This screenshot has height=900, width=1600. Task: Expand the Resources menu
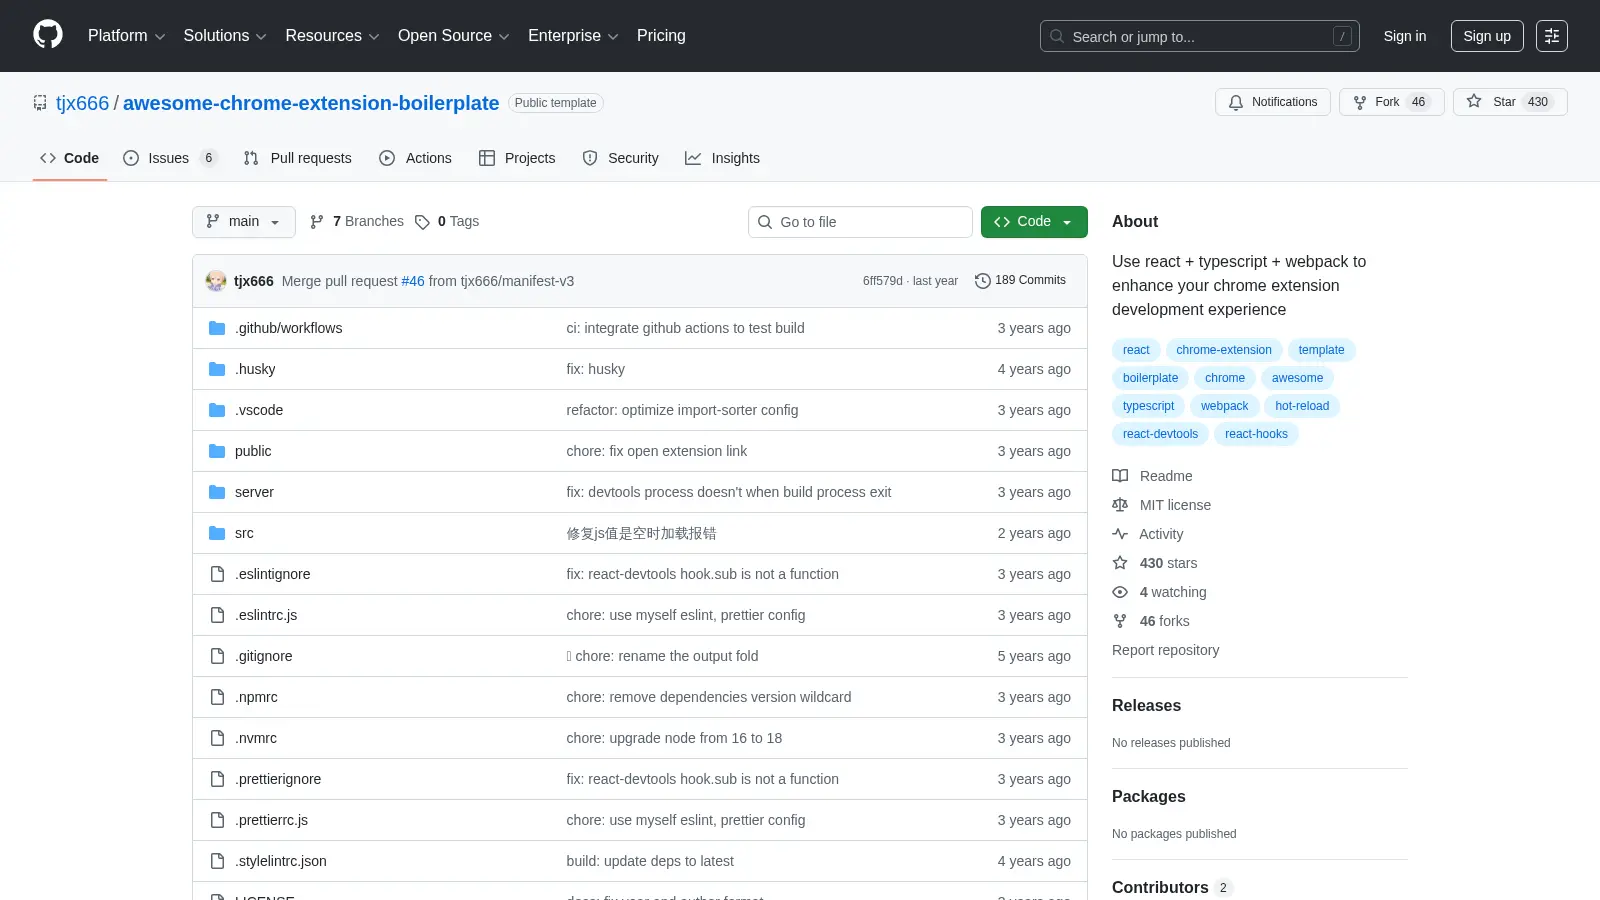coord(332,36)
